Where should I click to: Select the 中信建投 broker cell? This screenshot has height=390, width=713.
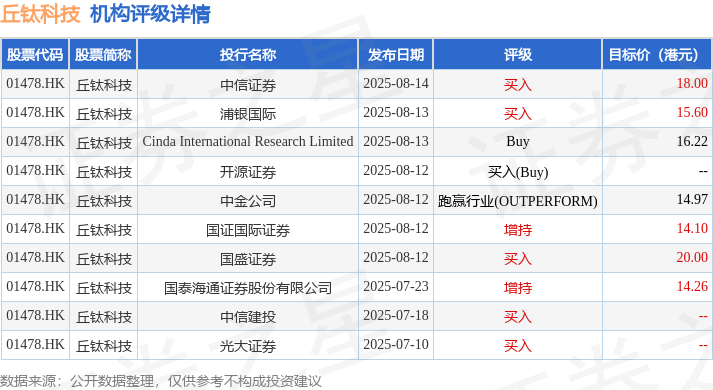(x=248, y=316)
